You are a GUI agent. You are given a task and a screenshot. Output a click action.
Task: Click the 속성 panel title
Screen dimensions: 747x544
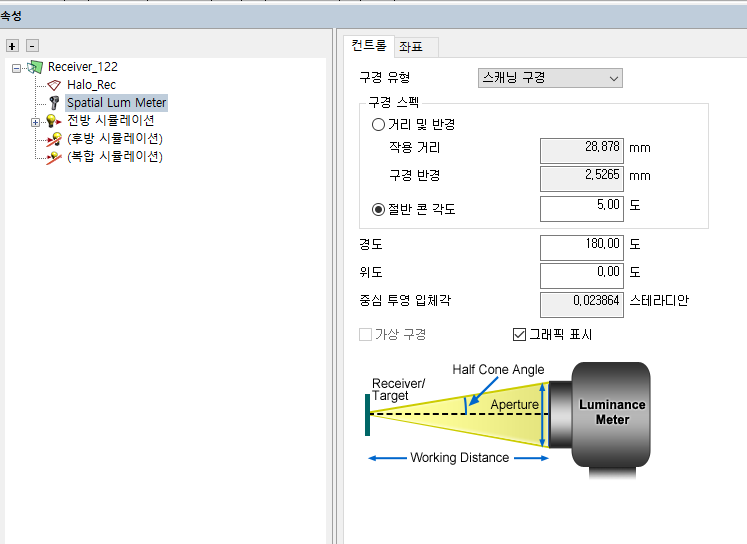[11, 16]
